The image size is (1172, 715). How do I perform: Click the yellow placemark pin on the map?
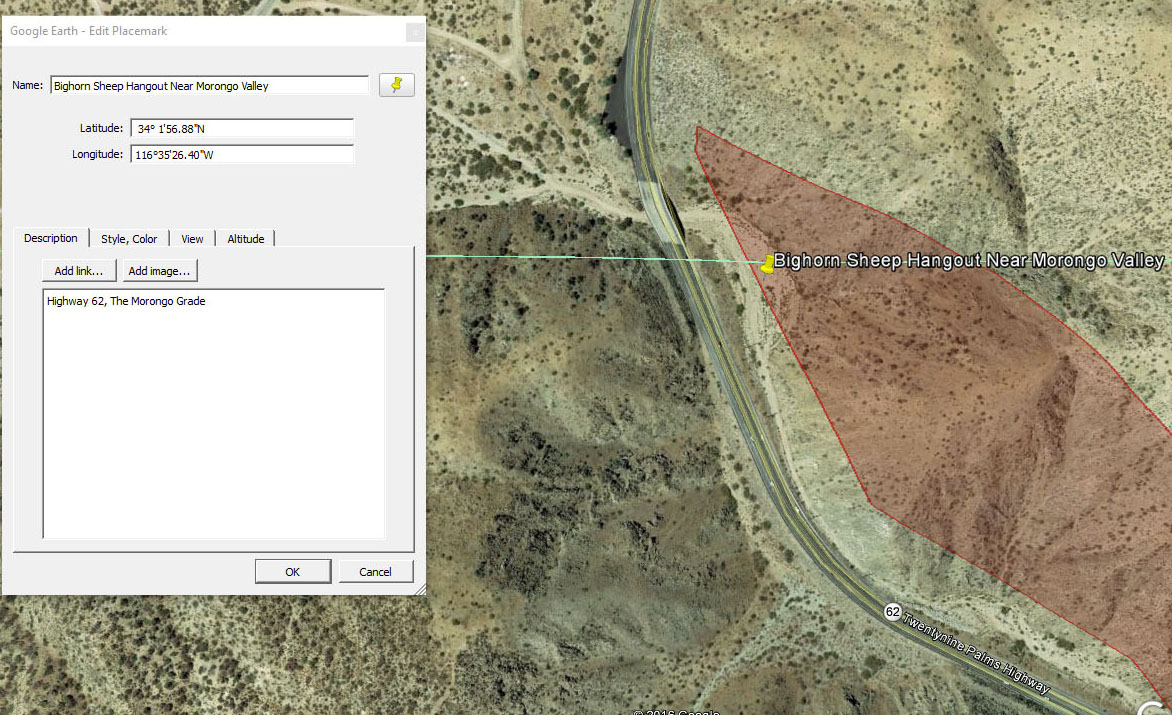(767, 264)
